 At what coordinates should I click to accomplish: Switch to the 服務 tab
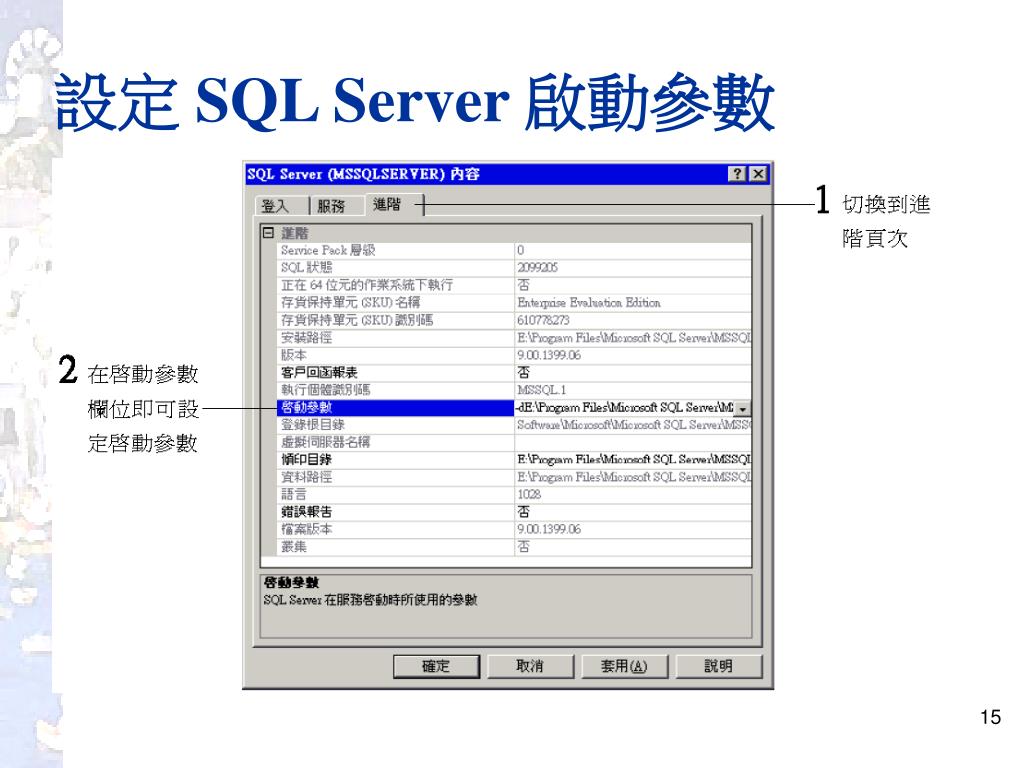pyautogui.click(x=336, y=206)
